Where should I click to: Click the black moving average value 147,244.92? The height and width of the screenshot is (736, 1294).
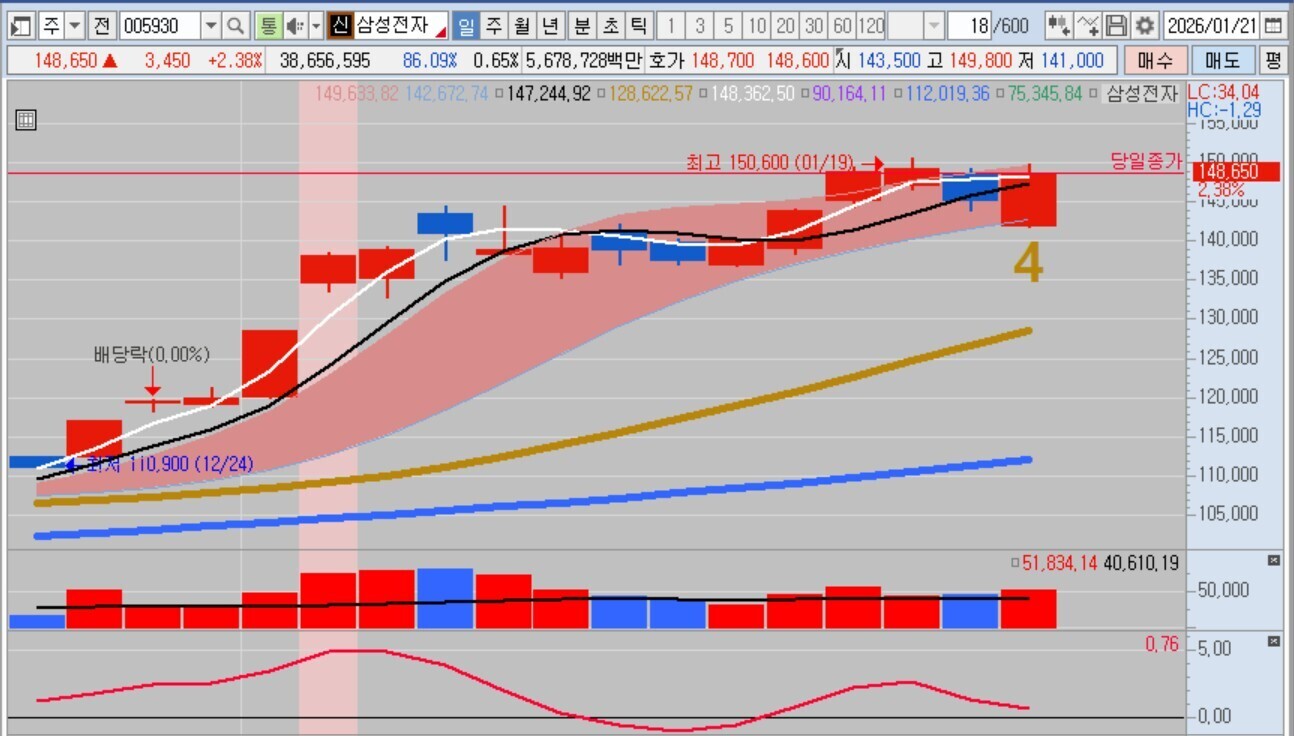[549, 94]
